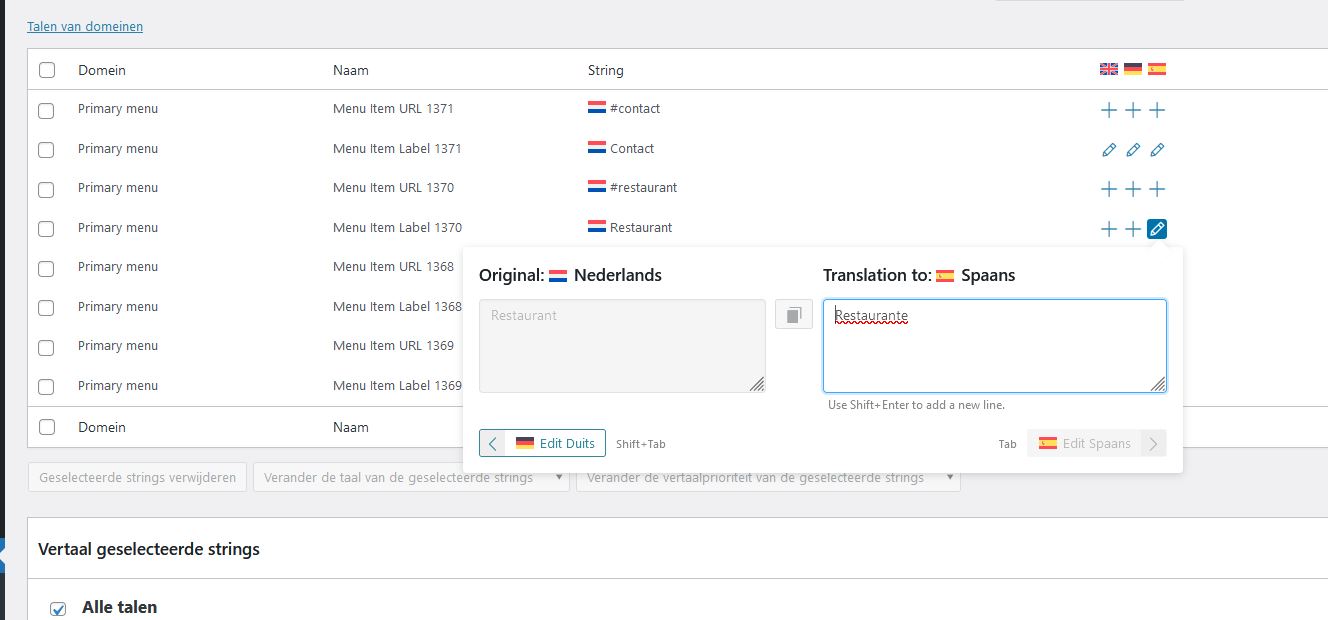This screenshot has height=620, width=1328.
Task: Click active Spanish pencil icon for Restaurant
Action: click(x=1157, y=229)
